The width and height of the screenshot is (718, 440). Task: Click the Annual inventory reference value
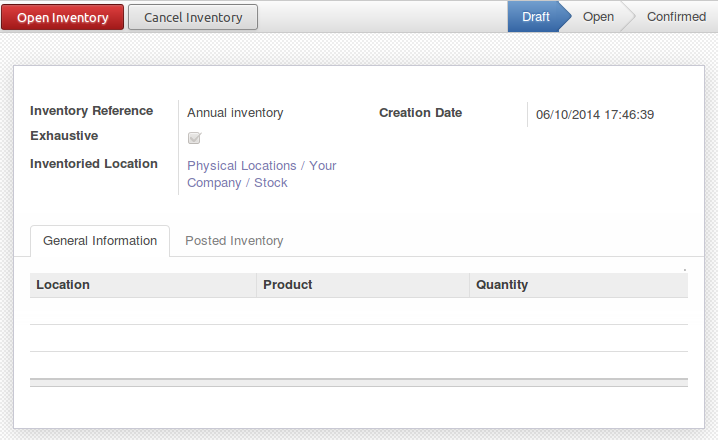[x=235, y=113]
